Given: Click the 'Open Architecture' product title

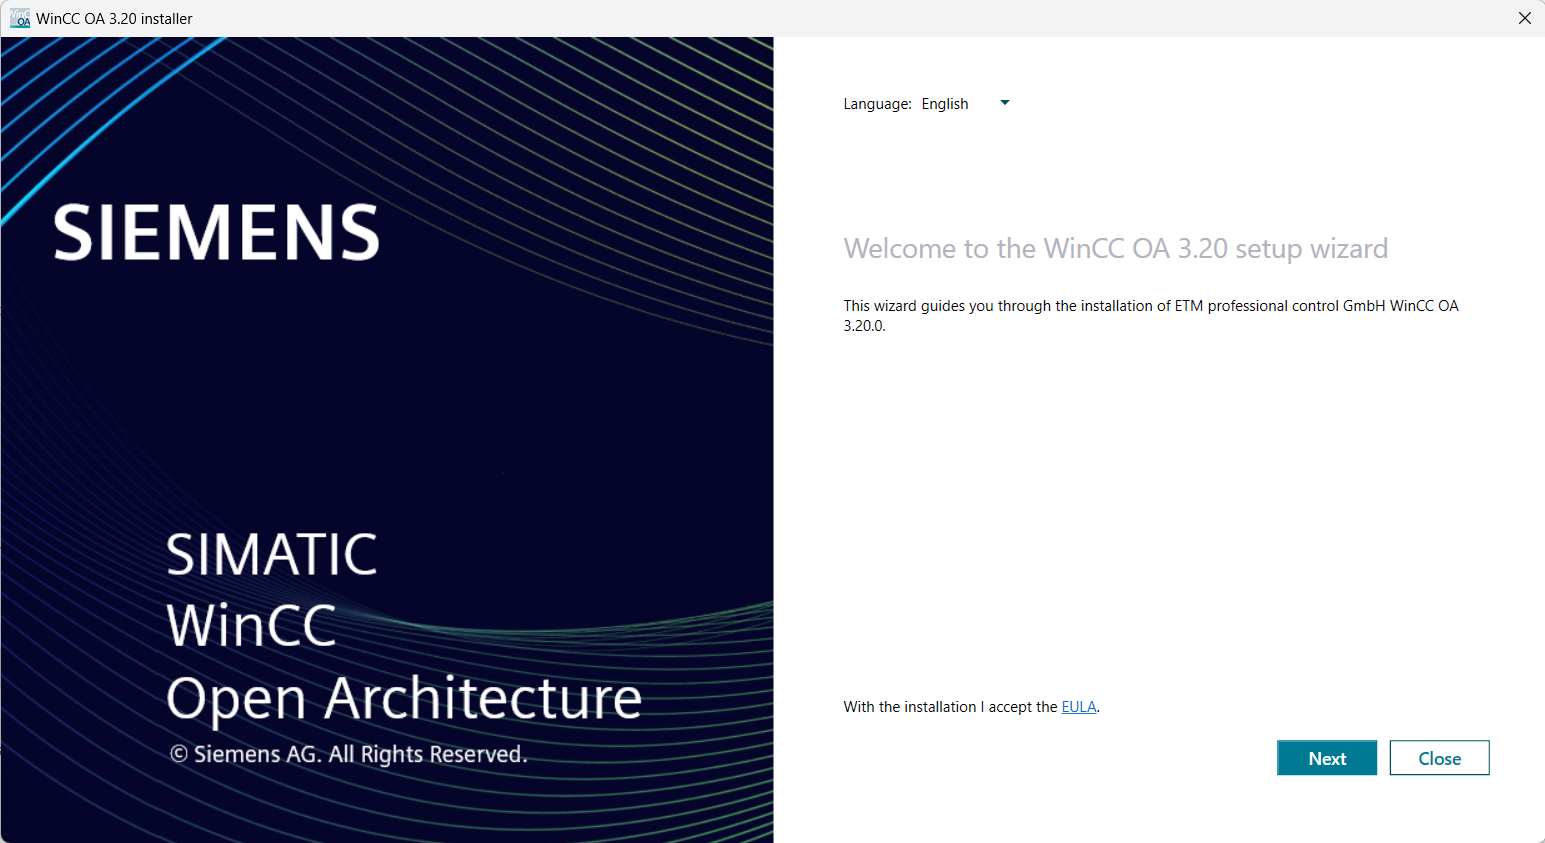Looking at the screenshot, I should (404, 698).
